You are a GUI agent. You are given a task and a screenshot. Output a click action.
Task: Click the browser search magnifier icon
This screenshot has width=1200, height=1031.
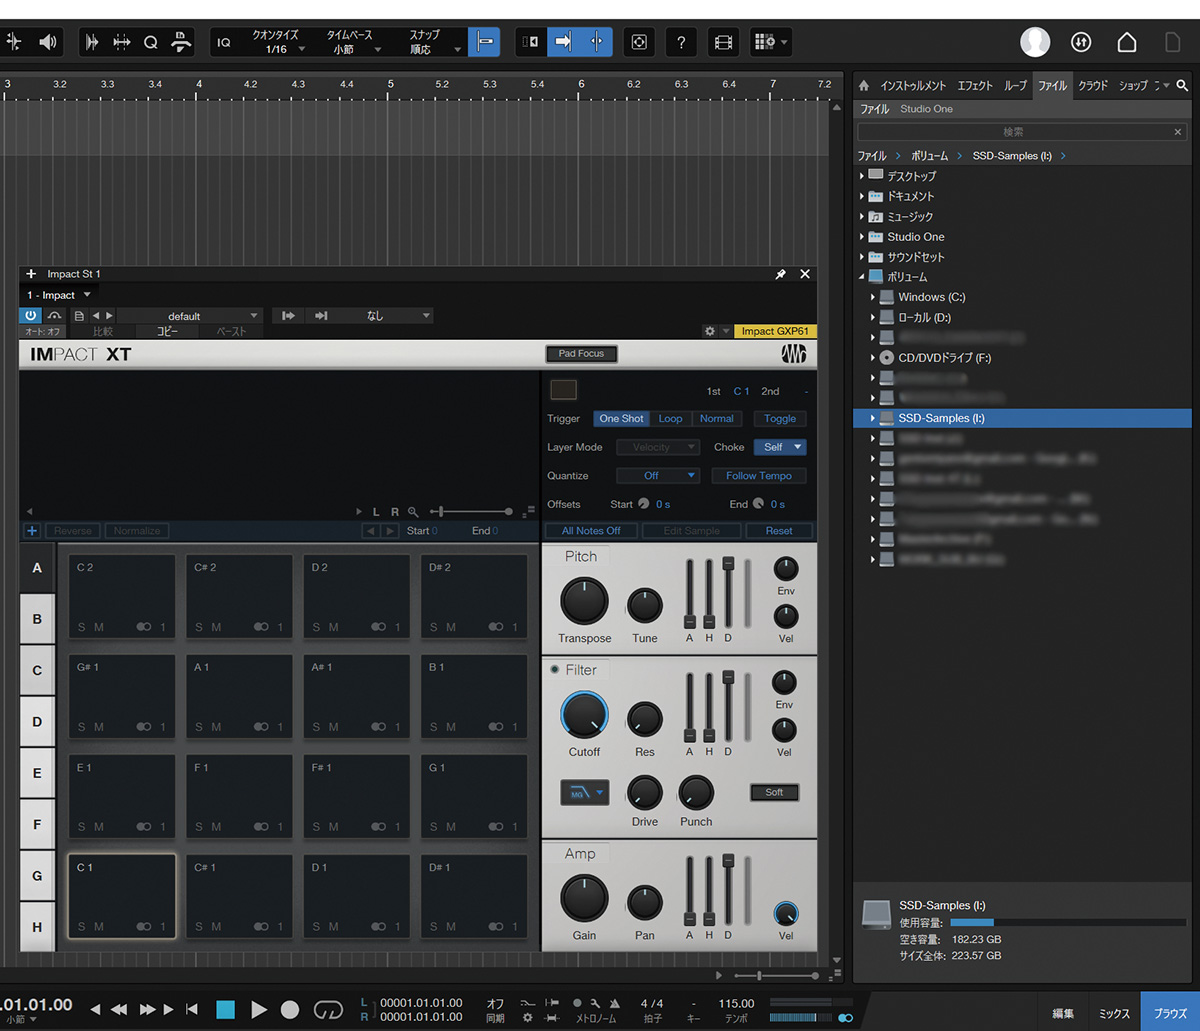[1182, 86]
